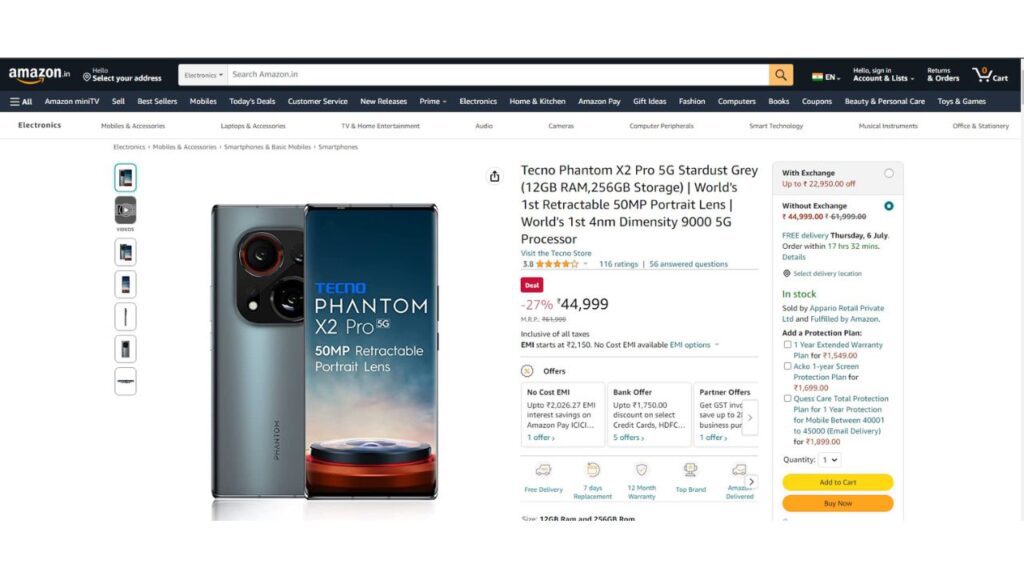Check the 1 Year Extended Warranty Plan box

pos(787,345)
